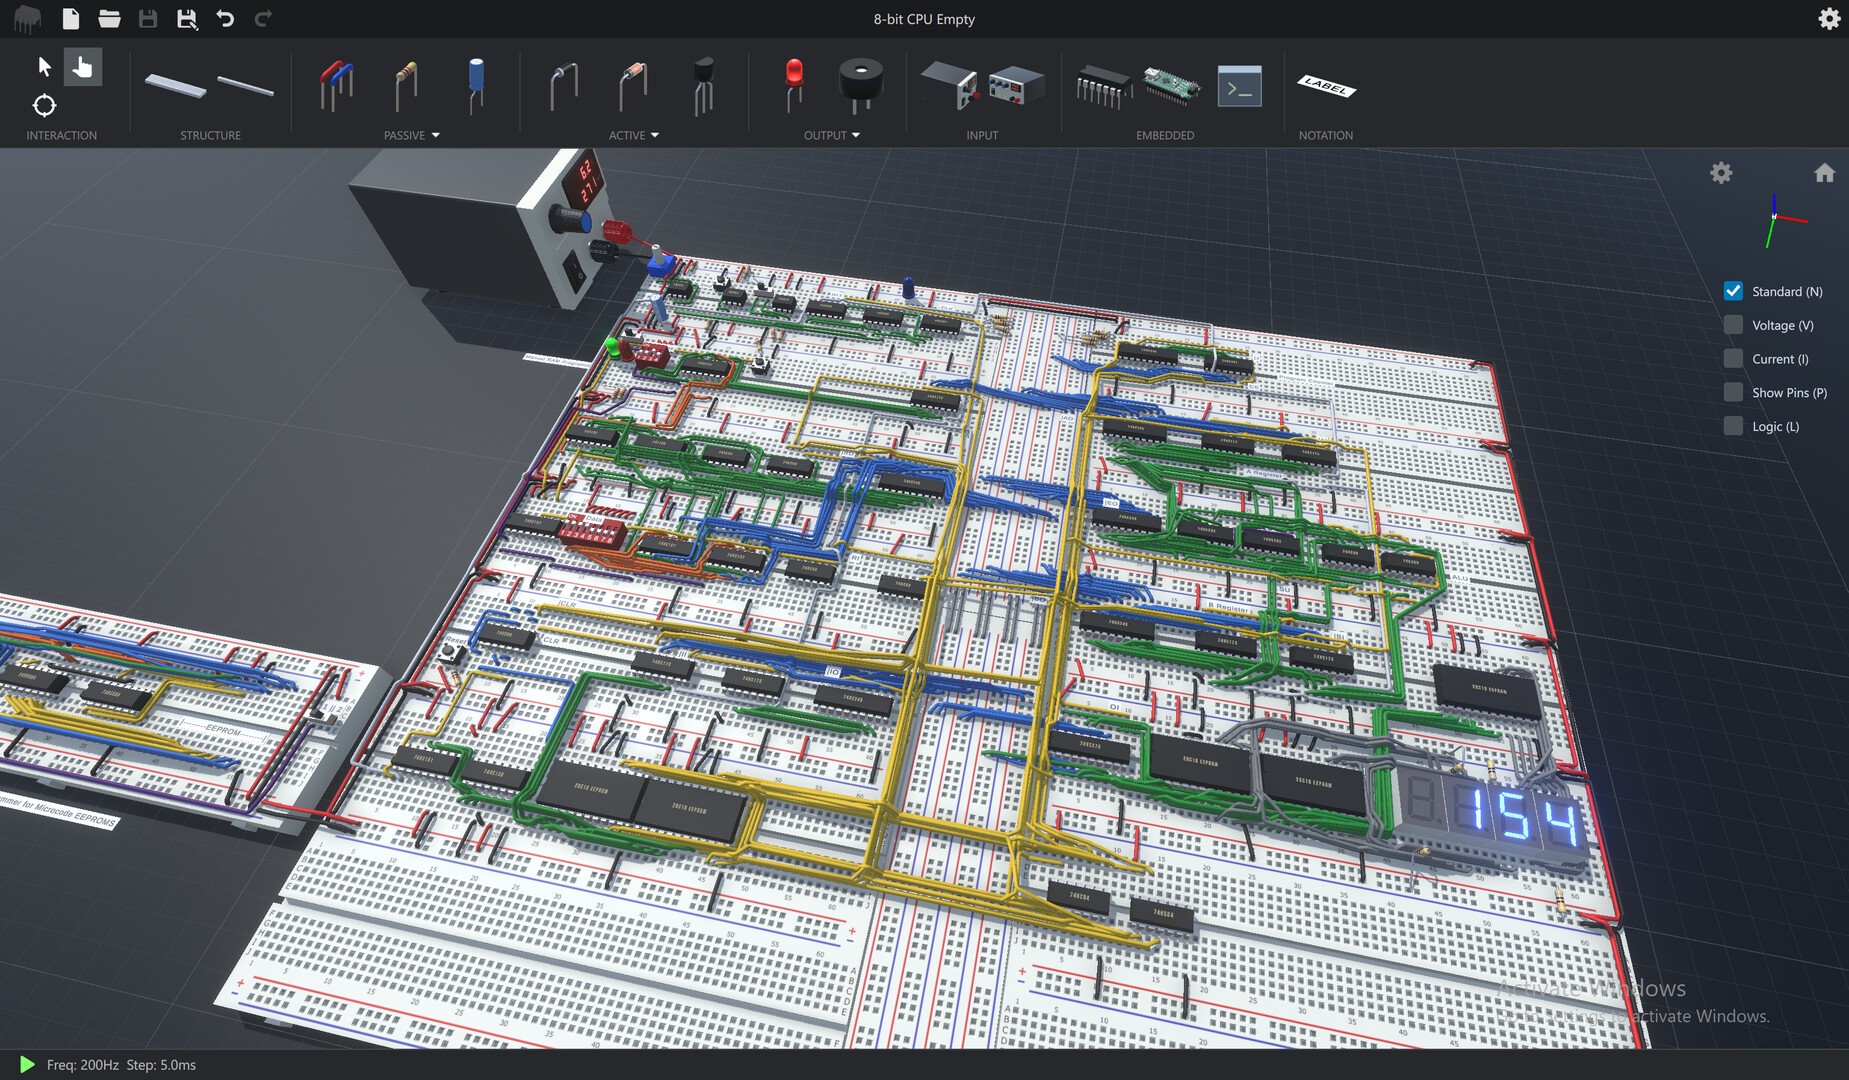Select the LABEL tool under Notation
The image size is (1849, 1080).
coord(1325,88)
